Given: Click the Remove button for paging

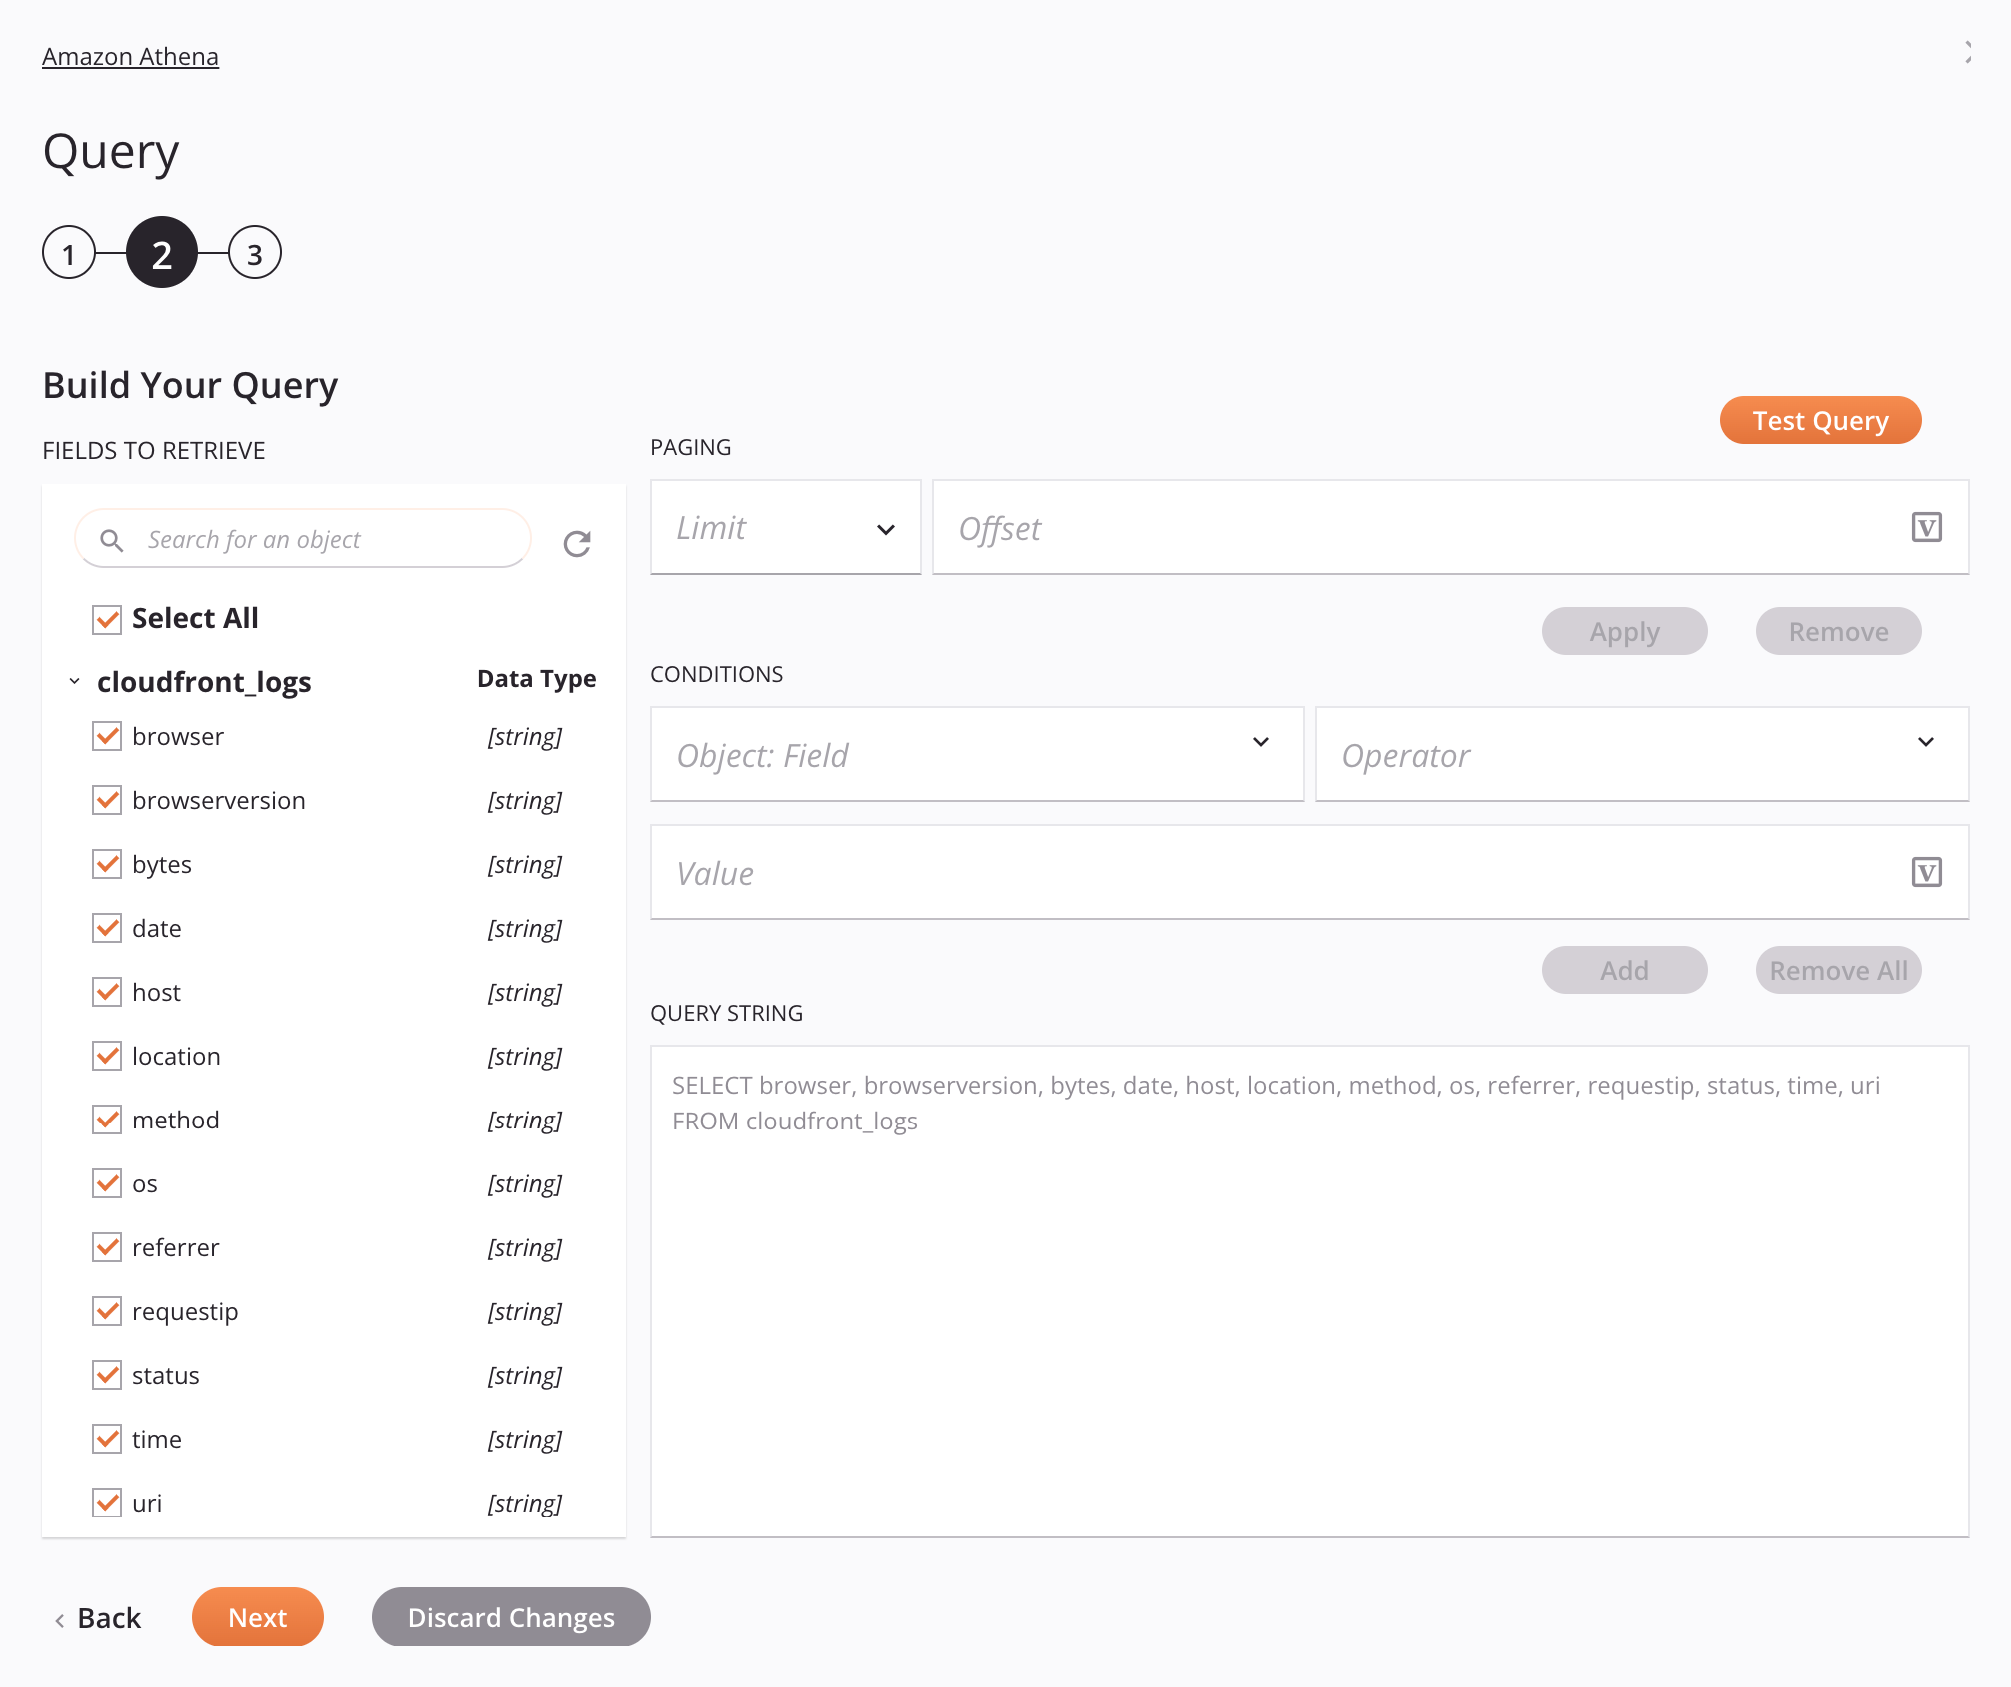Looking at the screenshot, I should pos(1839,631).
